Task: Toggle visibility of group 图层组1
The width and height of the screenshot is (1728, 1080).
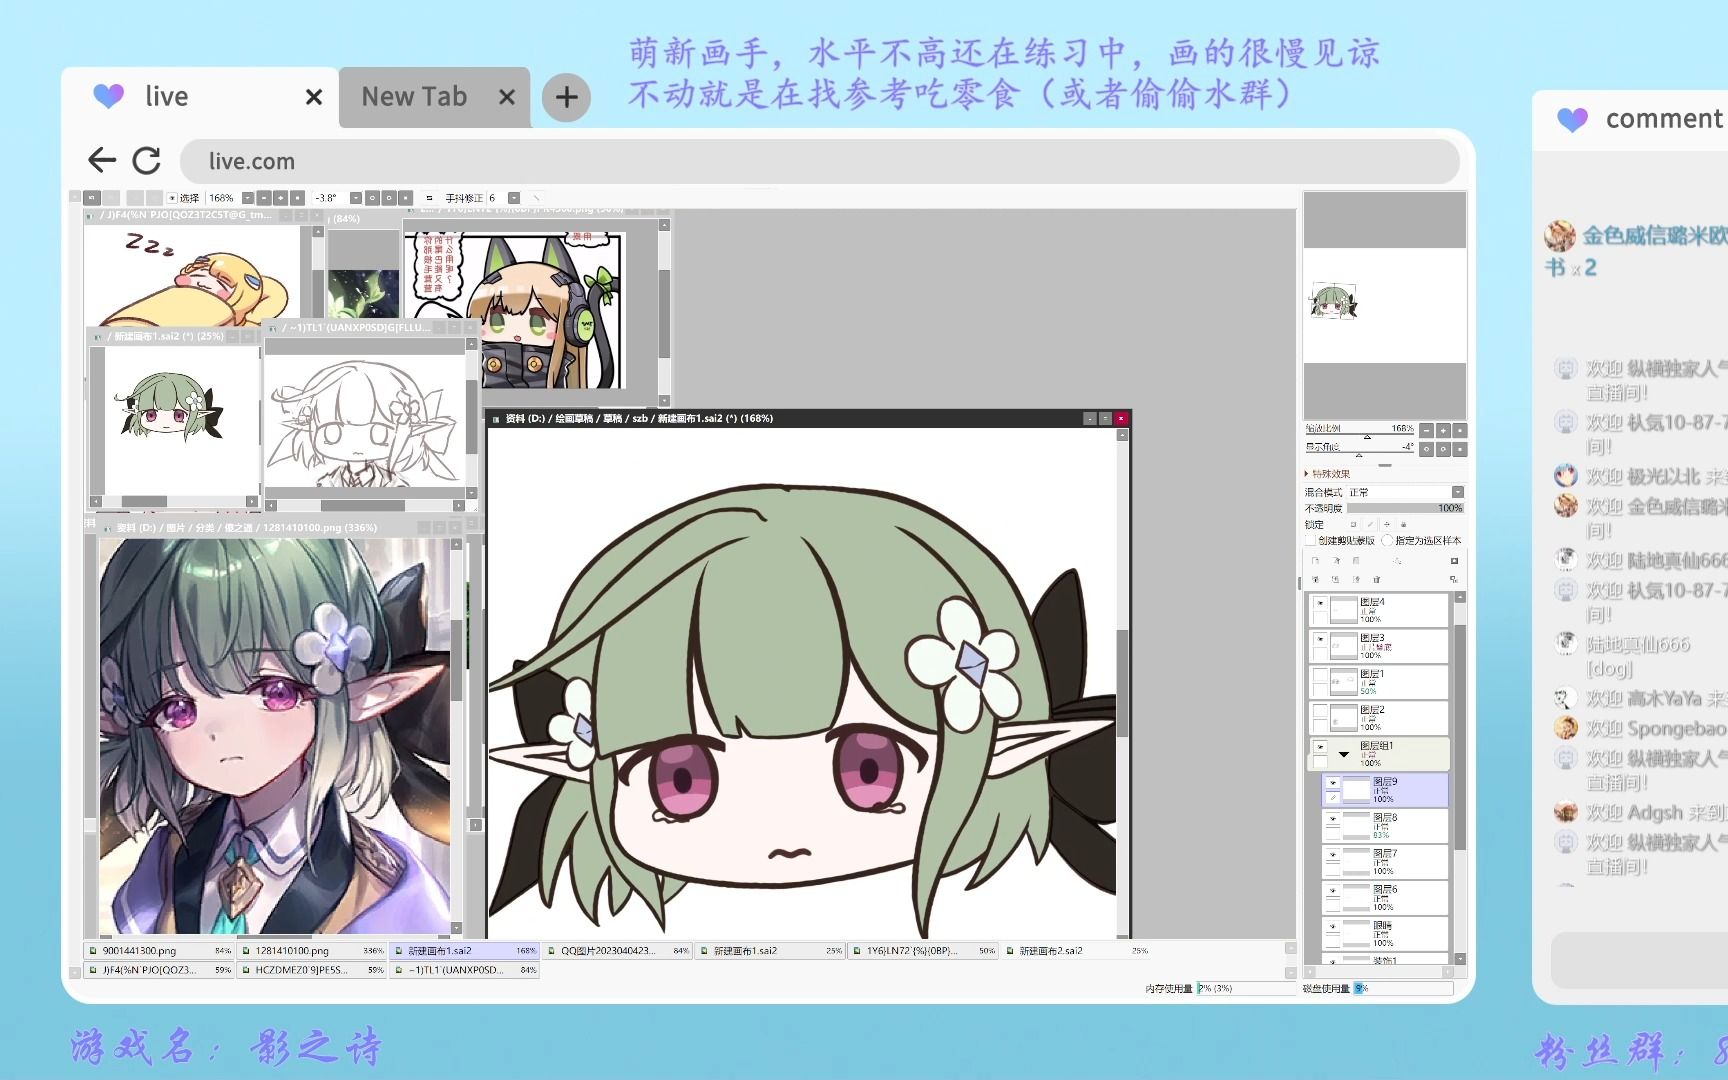Action: (1320, 747)
